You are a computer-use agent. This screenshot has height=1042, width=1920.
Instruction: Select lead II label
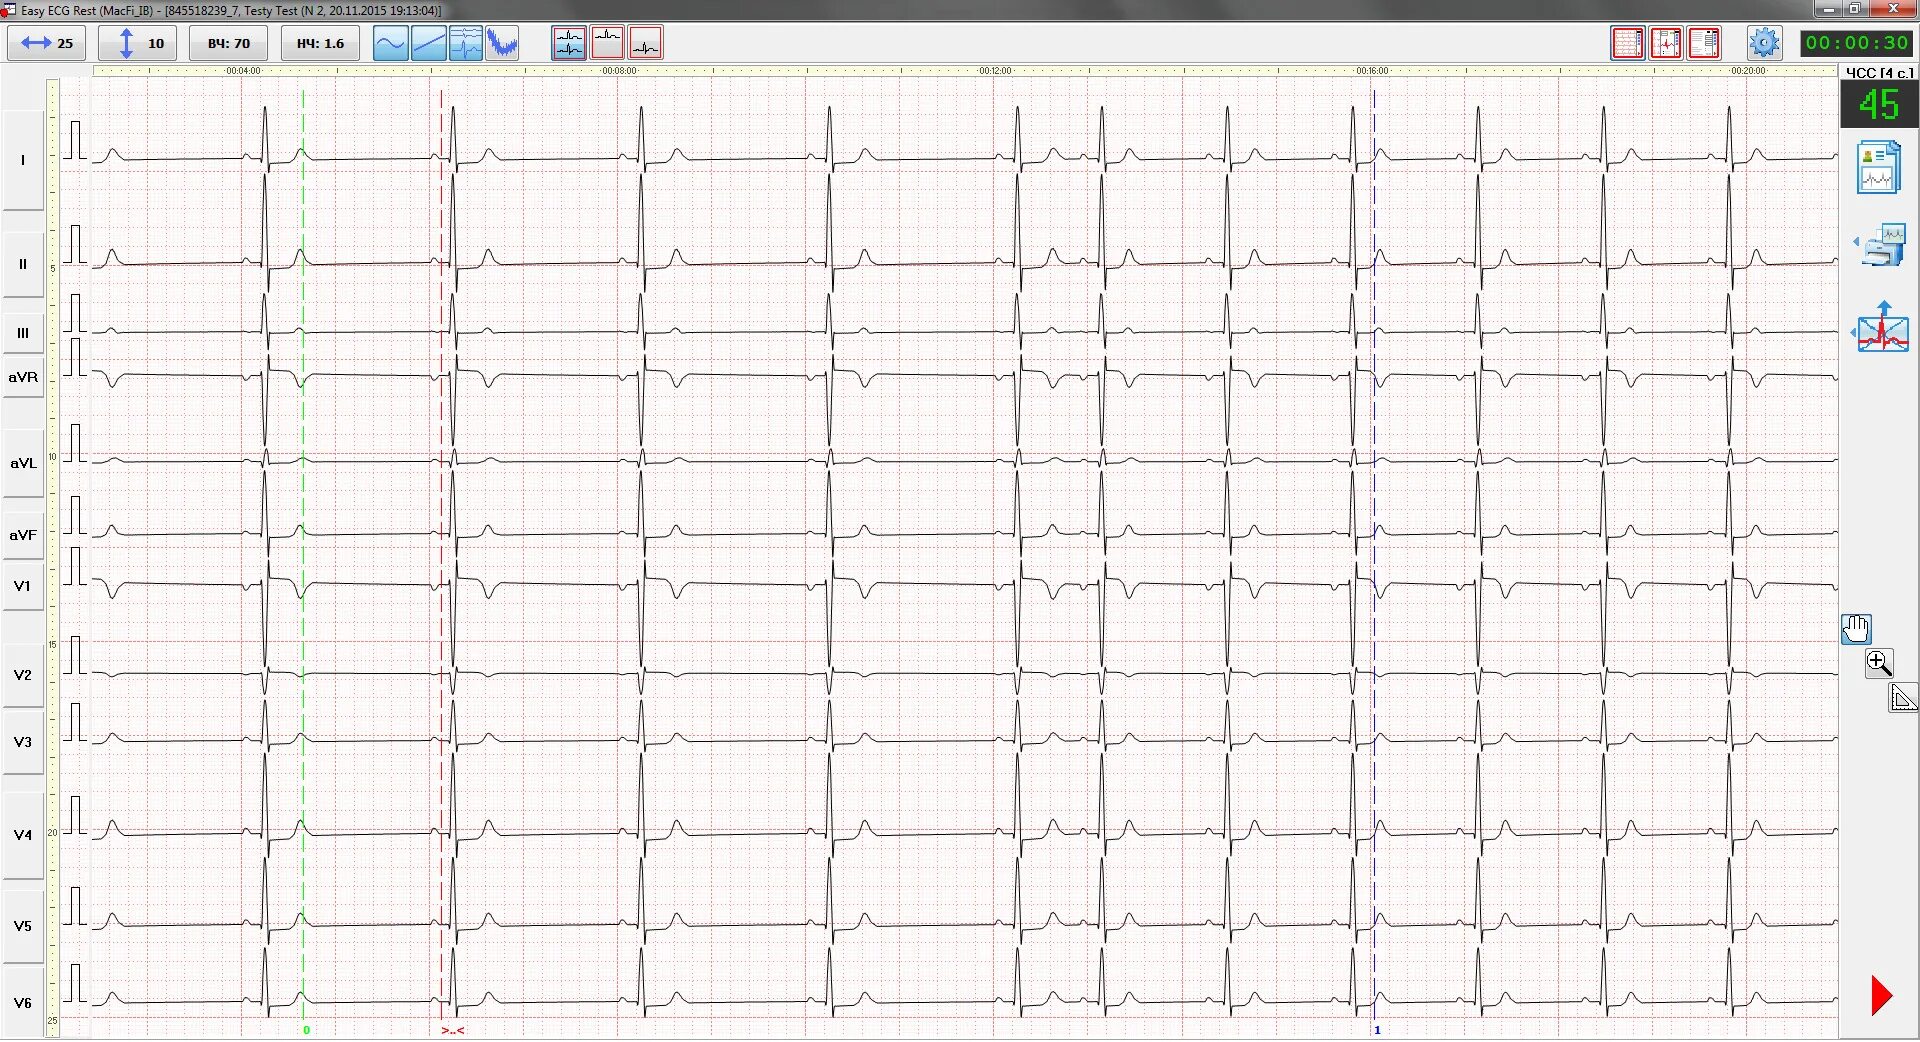(x=23, y=264)
